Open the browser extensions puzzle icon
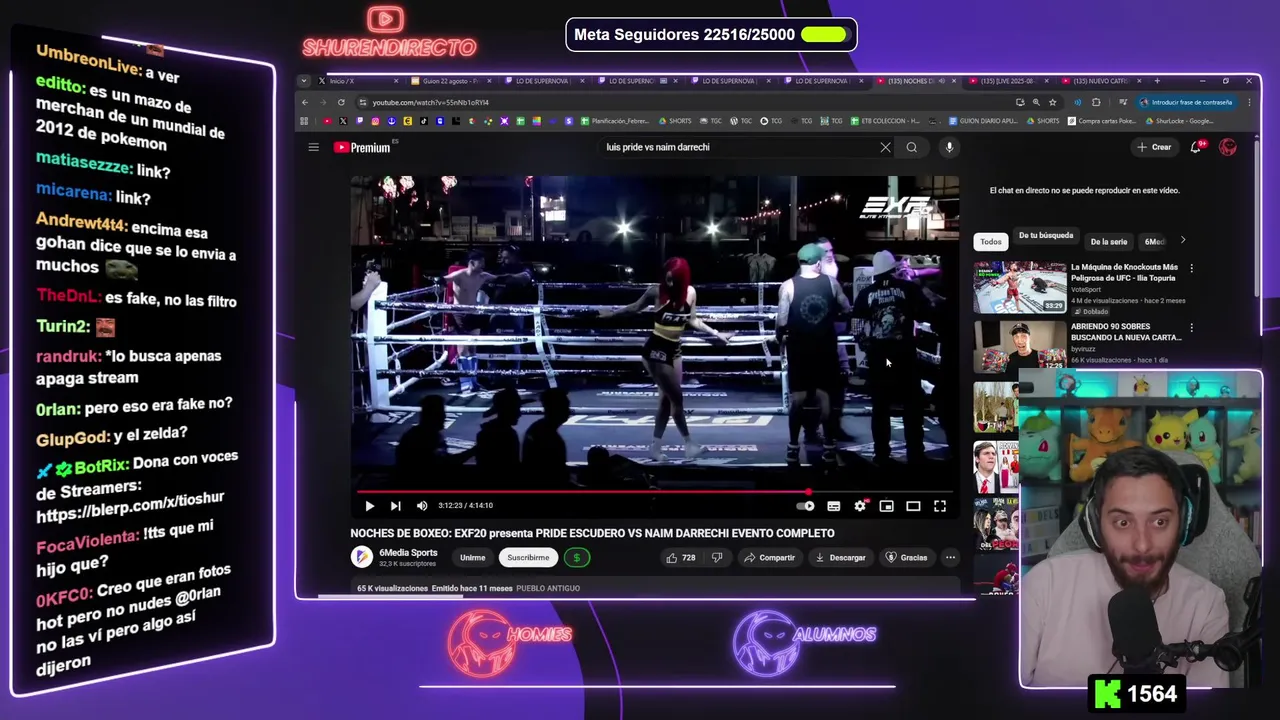 point(1096,102)
